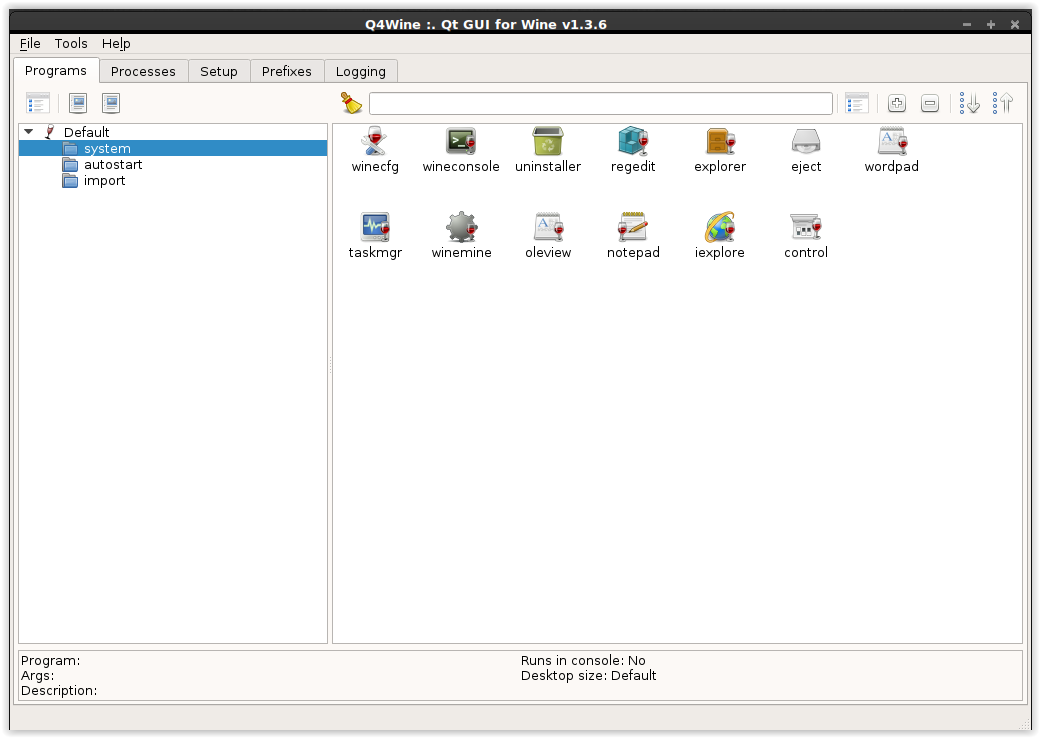The width and height of the screenshot is (1040, 738).
Task: Click the 'Desktop size: Default' text
Action: click(x=588, y=676)
